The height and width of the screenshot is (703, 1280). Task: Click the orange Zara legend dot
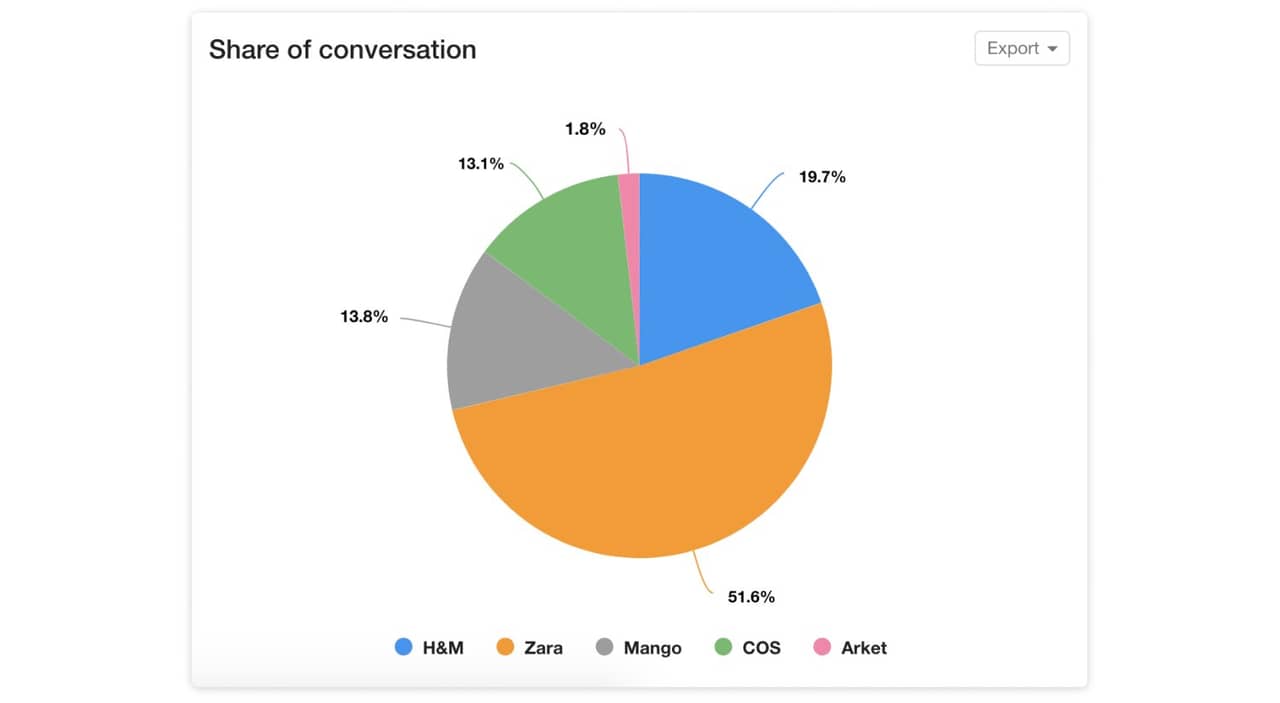tap(504, 647)
